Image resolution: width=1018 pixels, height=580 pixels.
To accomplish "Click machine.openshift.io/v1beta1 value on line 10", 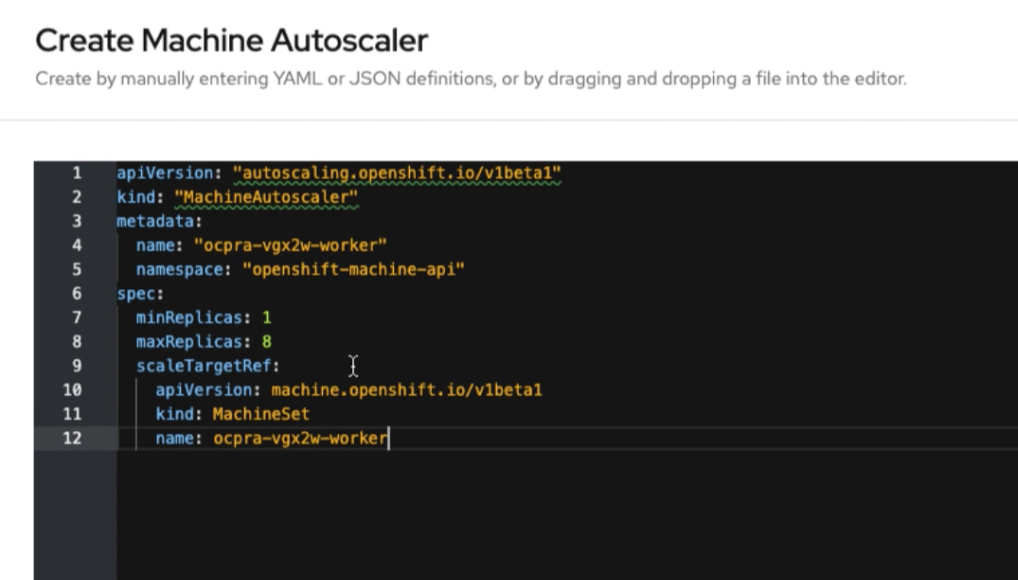I will [406, 390].
